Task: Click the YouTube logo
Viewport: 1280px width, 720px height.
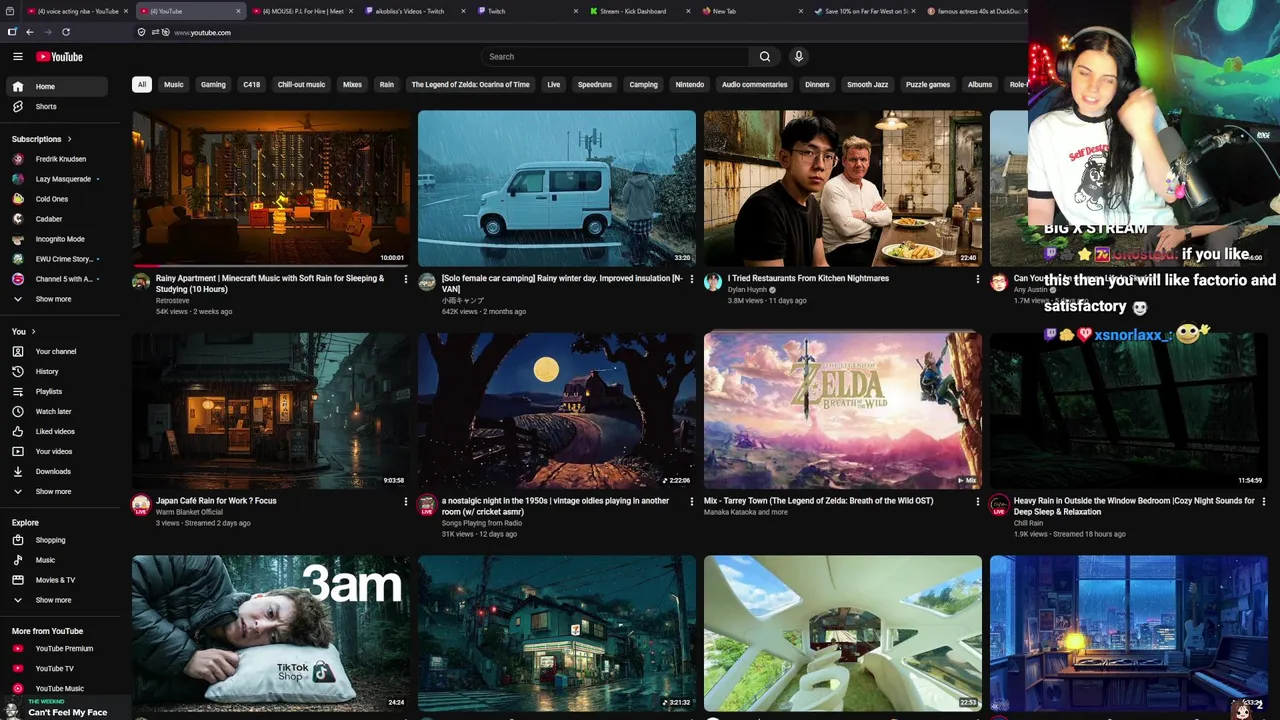Action: point(59,57)
